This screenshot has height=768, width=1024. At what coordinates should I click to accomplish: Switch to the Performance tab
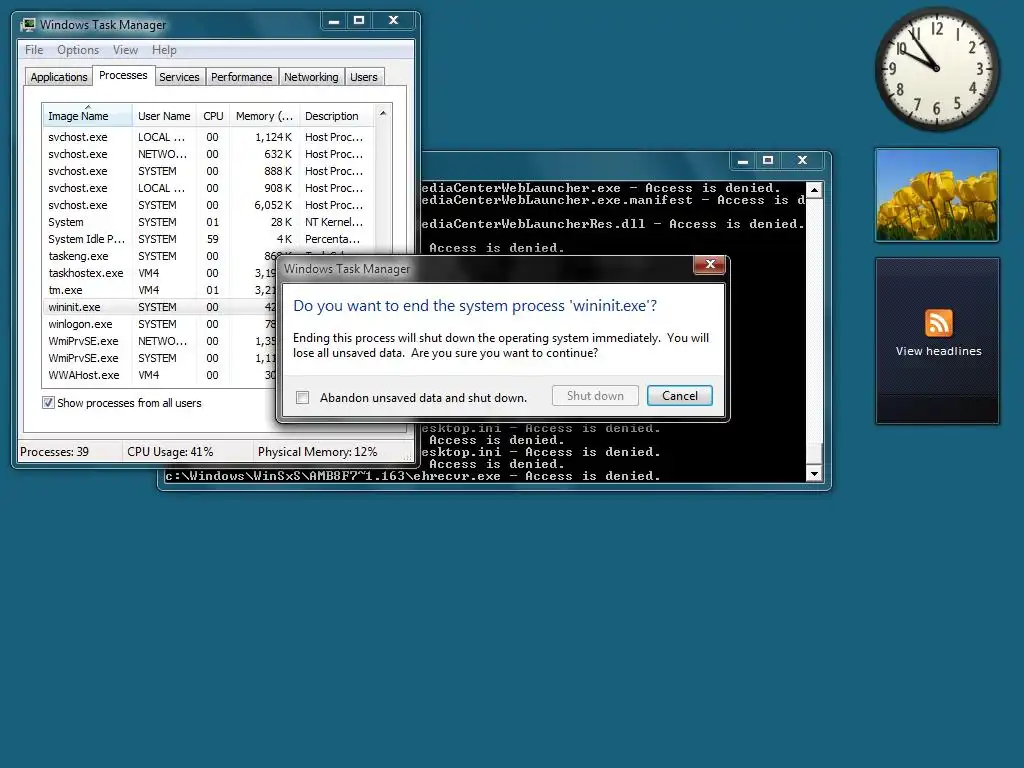(241, 77)
